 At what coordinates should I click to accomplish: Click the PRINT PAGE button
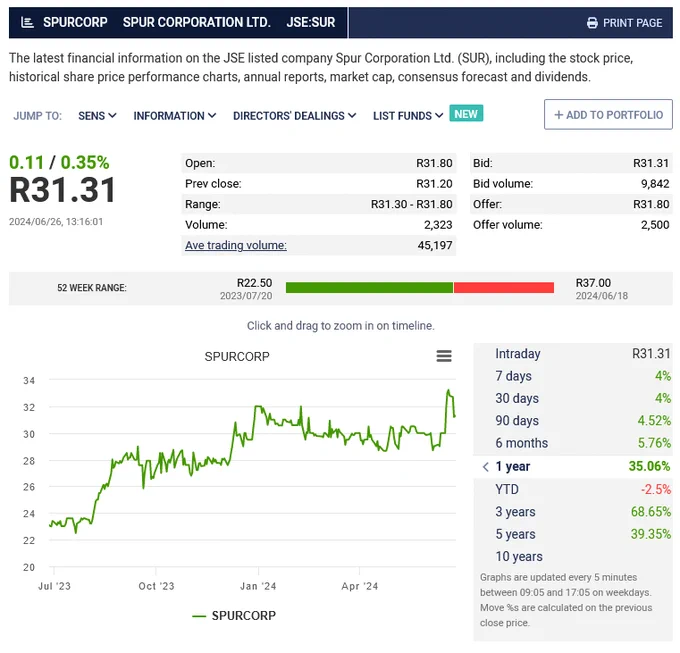[624, 23]
